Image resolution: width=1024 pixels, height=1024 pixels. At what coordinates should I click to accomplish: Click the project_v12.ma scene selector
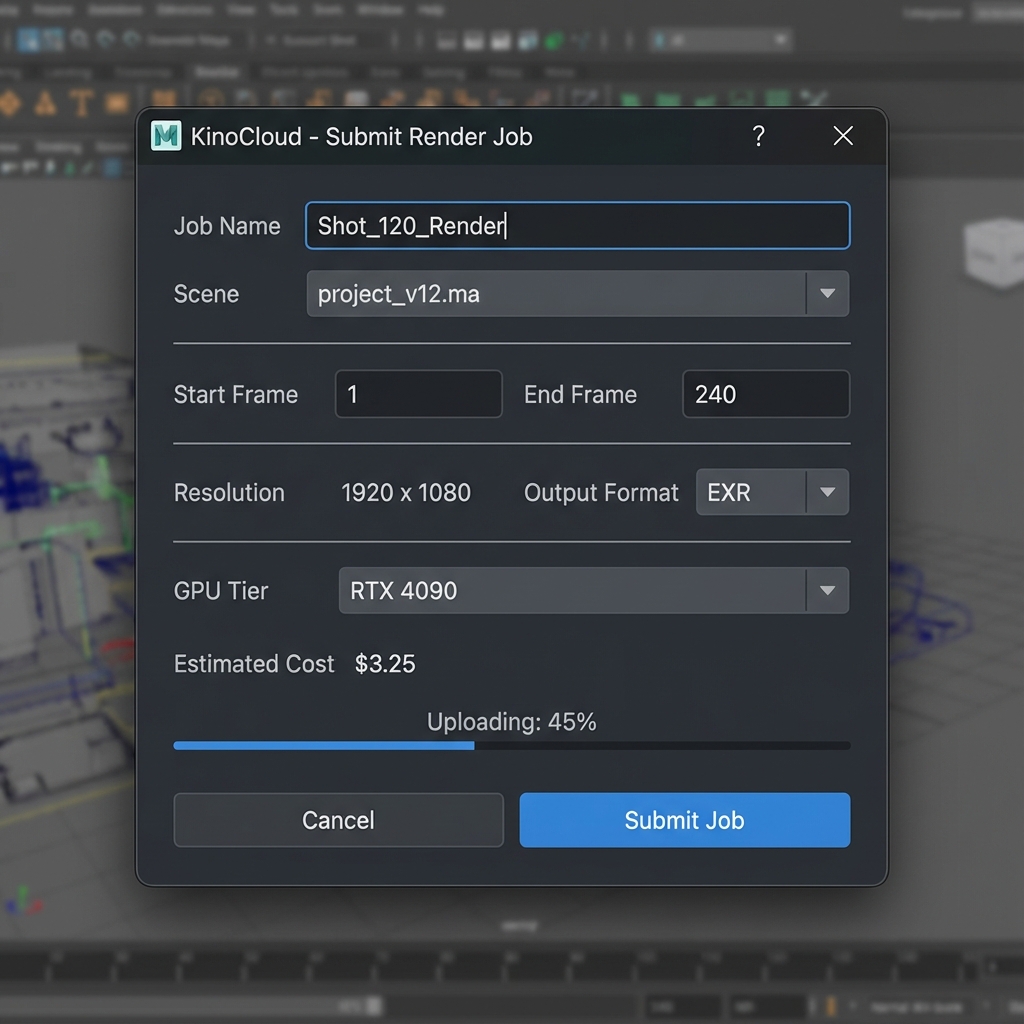[x=560, y=293]
